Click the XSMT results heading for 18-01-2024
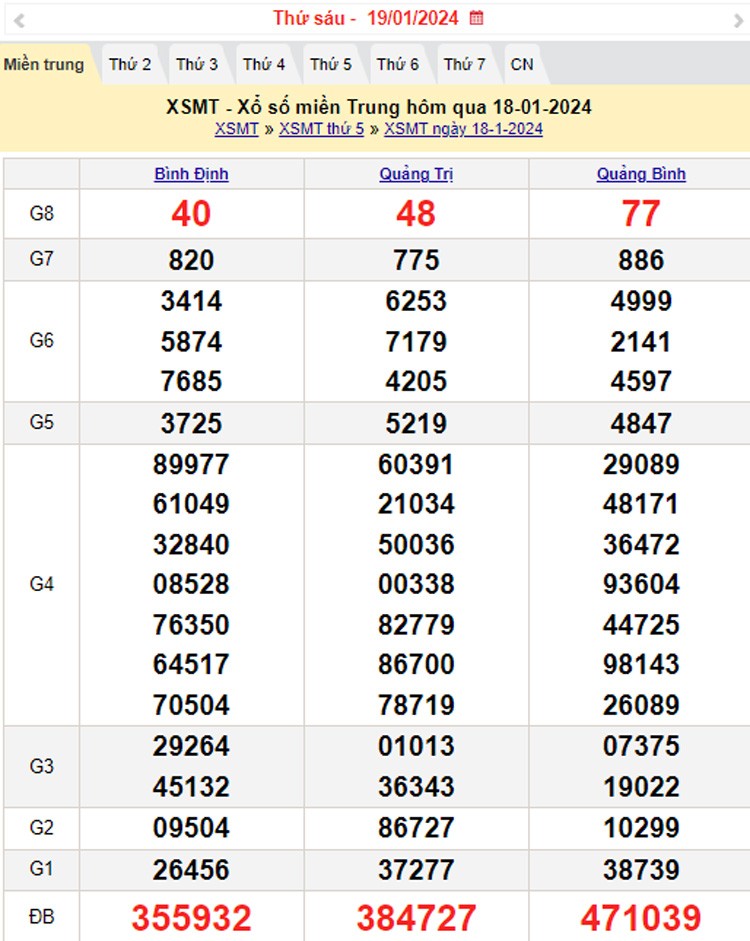Viewport: 750px width, 941px height. click(x=379, y=108)
